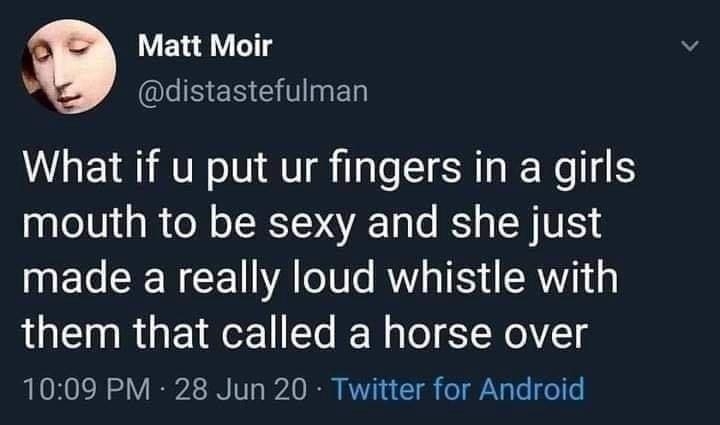Click the word 'over' ending the tweet
720x425 pixels.
tap(546, 336)
